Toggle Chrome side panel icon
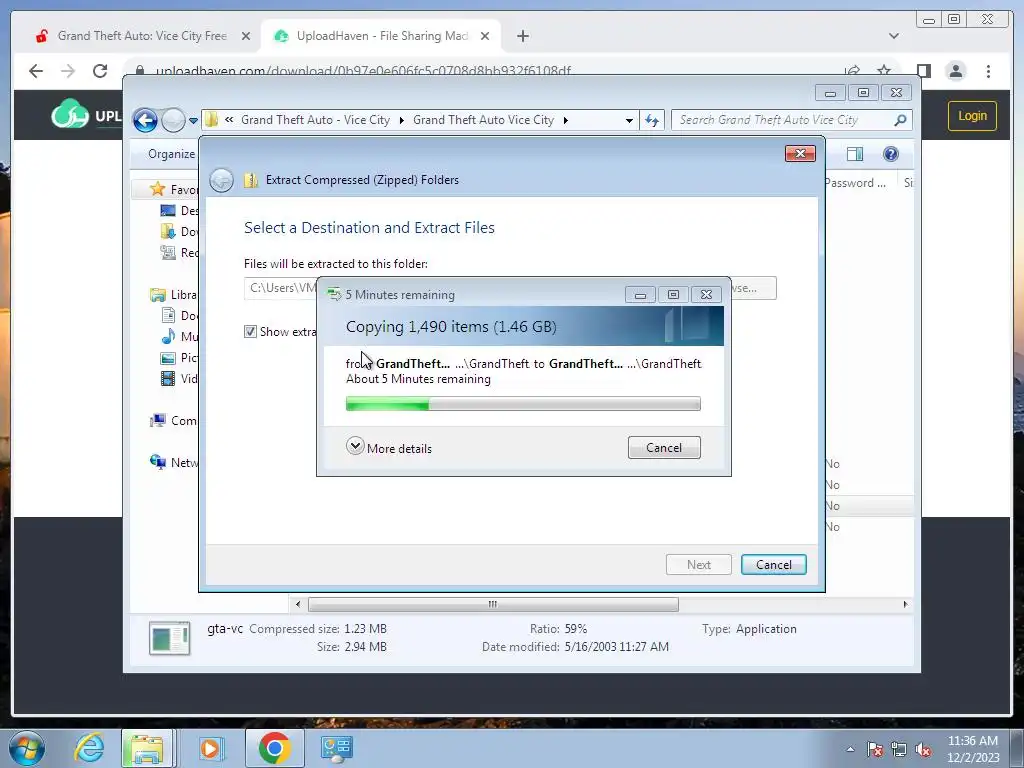Viewport: 1024px width, 768px height. point(923,71)
